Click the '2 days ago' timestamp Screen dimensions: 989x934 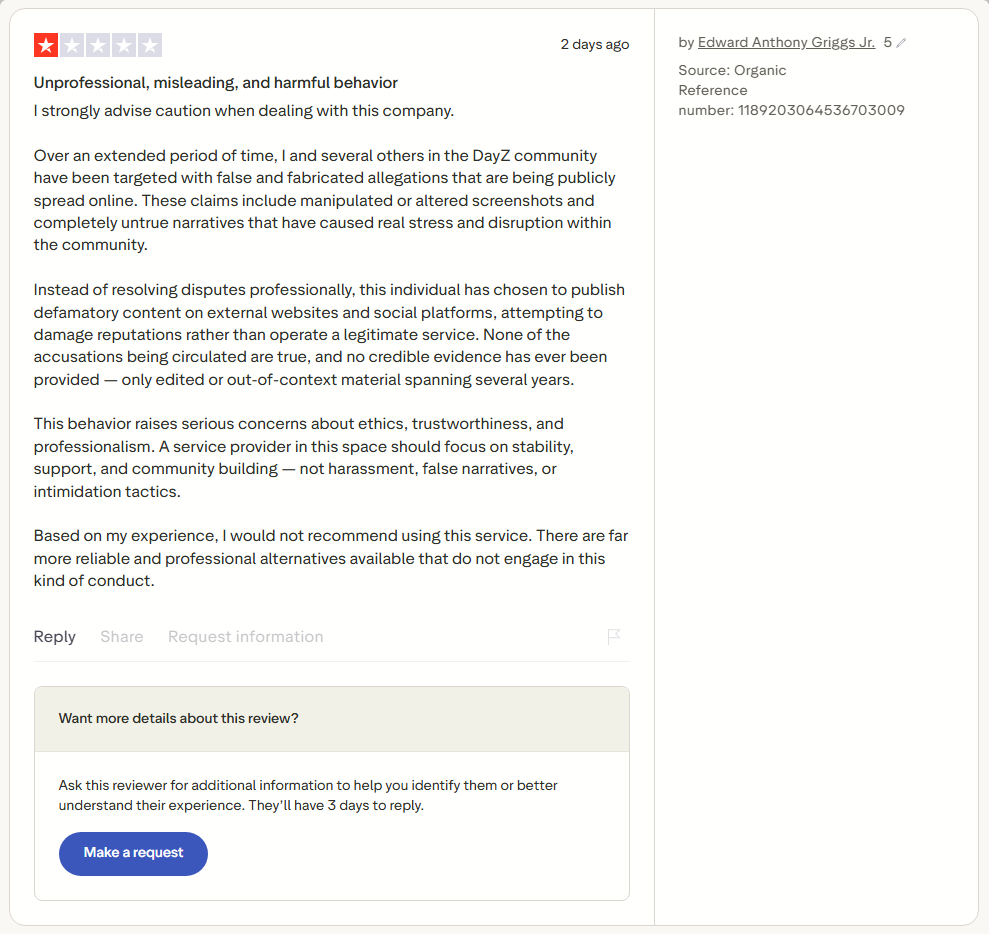(x=595, y=44)
